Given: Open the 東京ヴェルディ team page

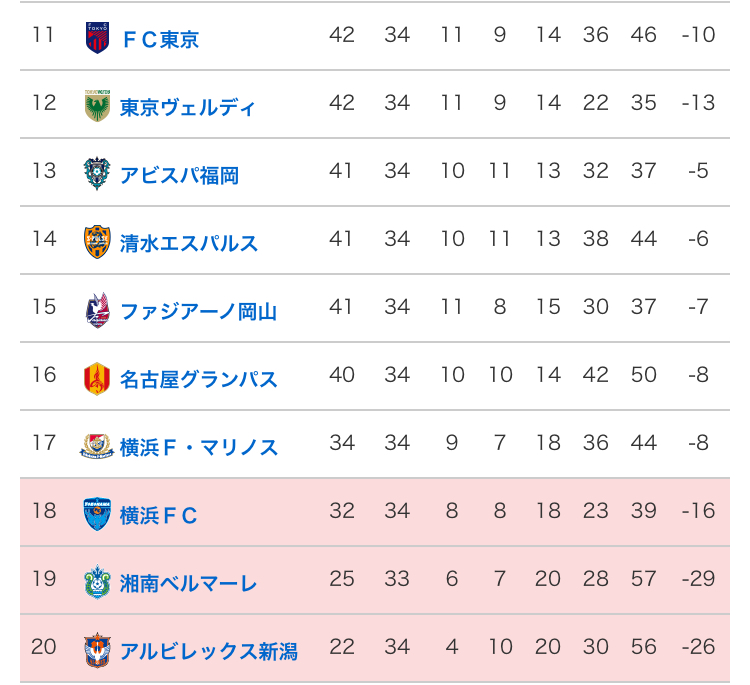Looking at the screenshot, I should pyautogui.click(x=187, y=107).
